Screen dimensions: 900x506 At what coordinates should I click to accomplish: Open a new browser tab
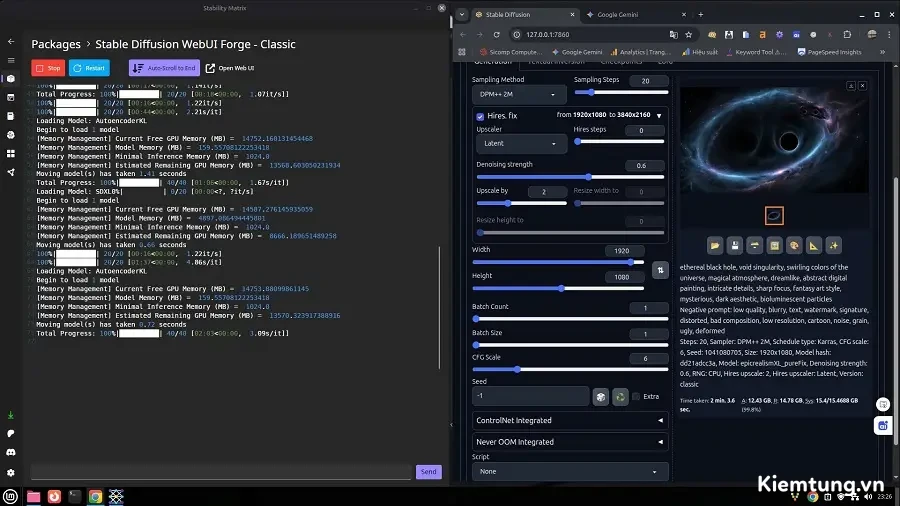point(701,14)
